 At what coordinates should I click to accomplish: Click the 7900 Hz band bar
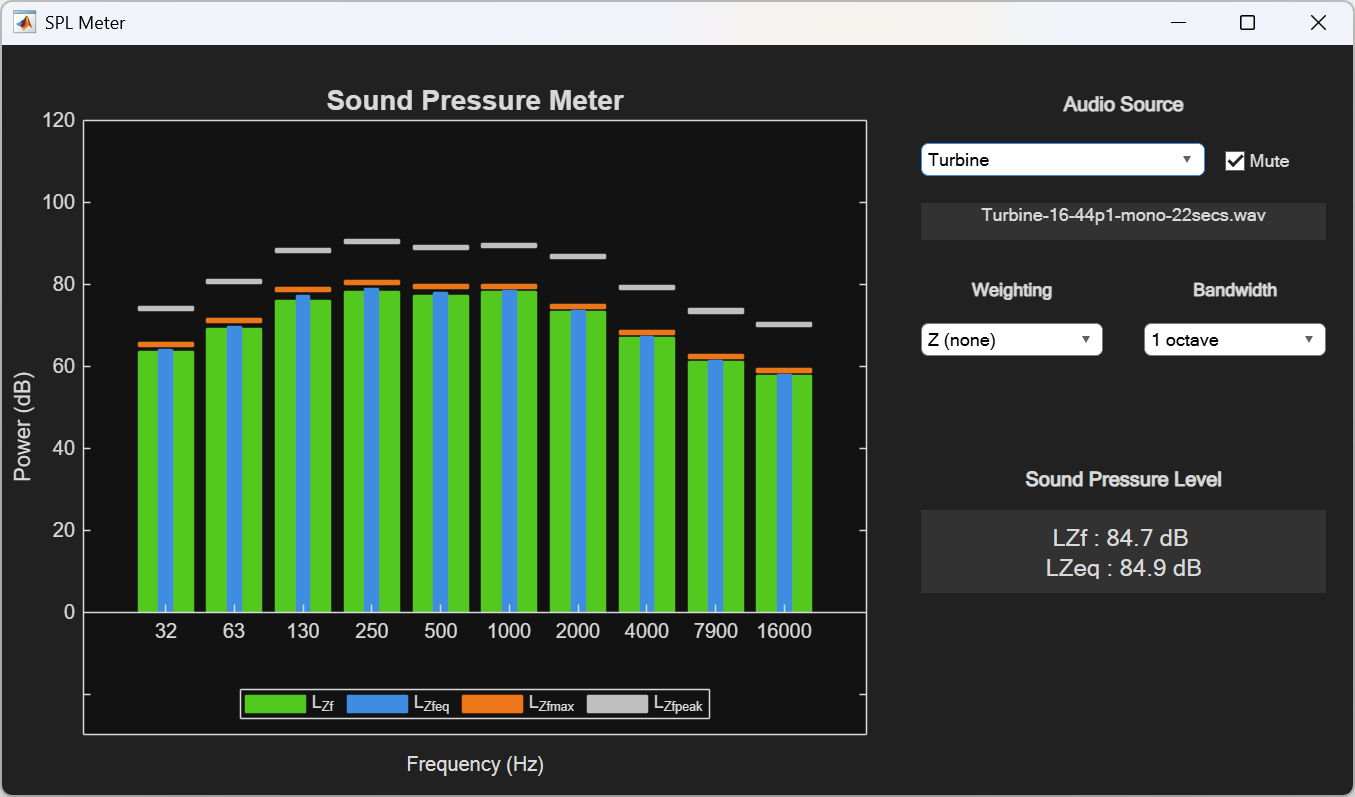point(716,486)
